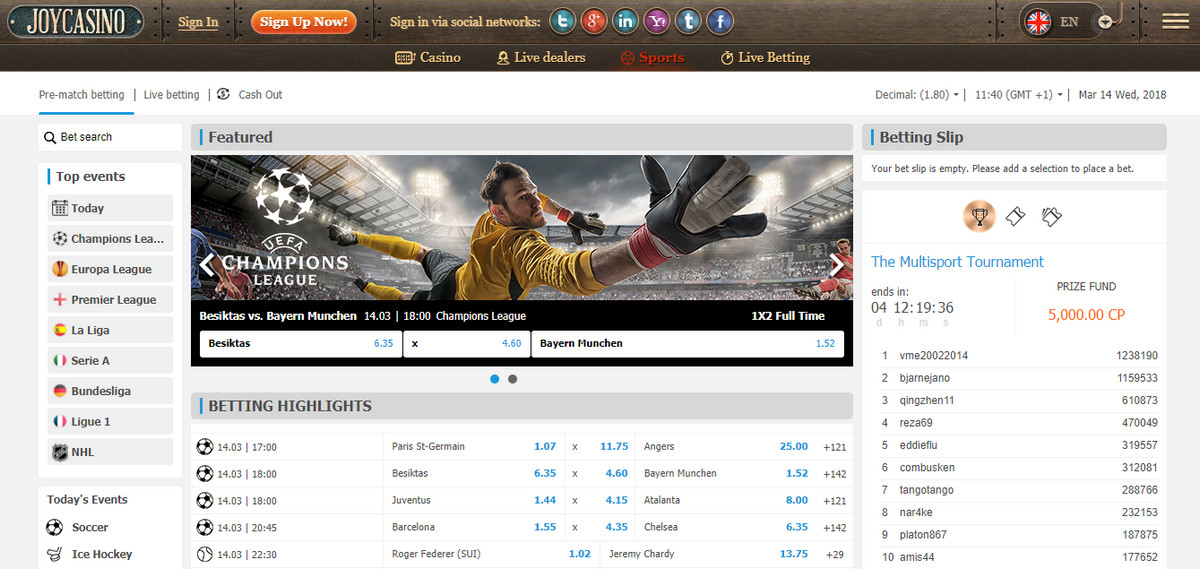This screenshot has height=569, width=1200.
Task: Click the Sign Up Now! button
Action: (304, 21)
